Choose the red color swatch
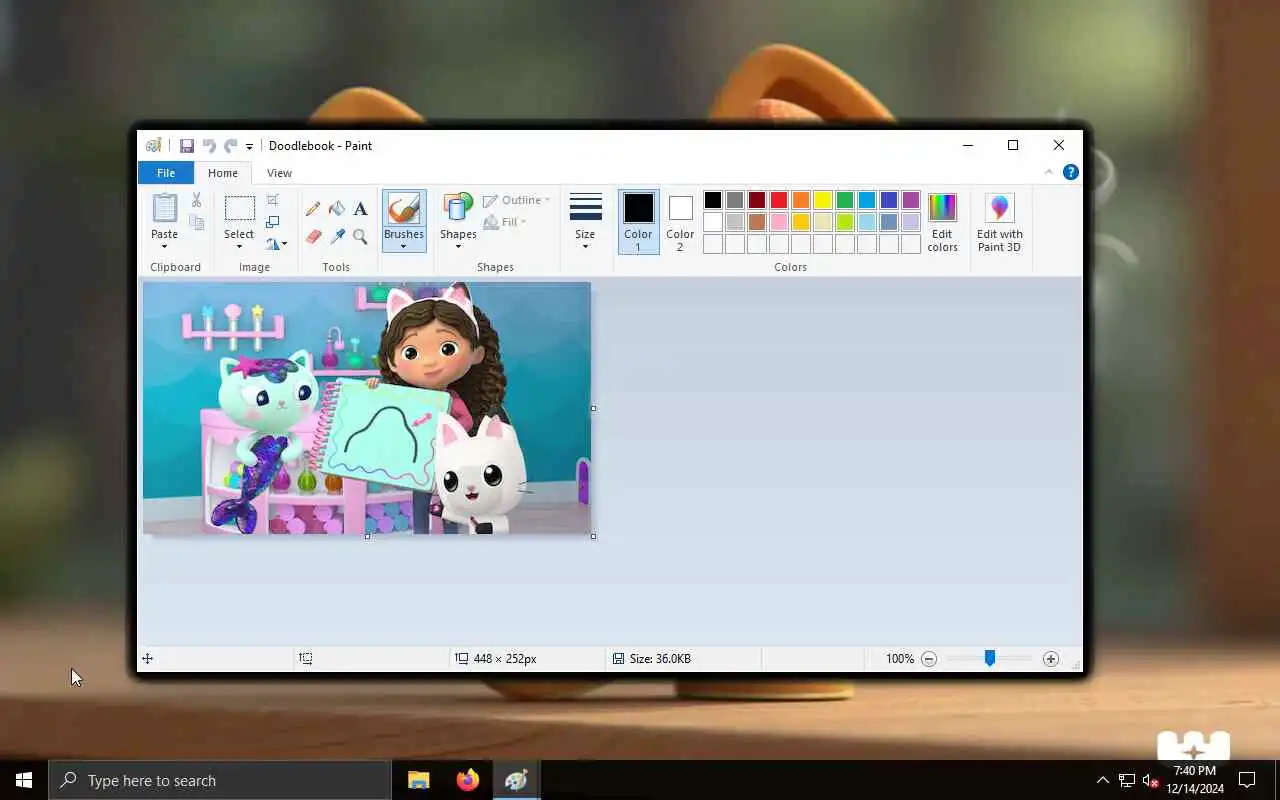The image size is (1280, 800). [779, 200]
